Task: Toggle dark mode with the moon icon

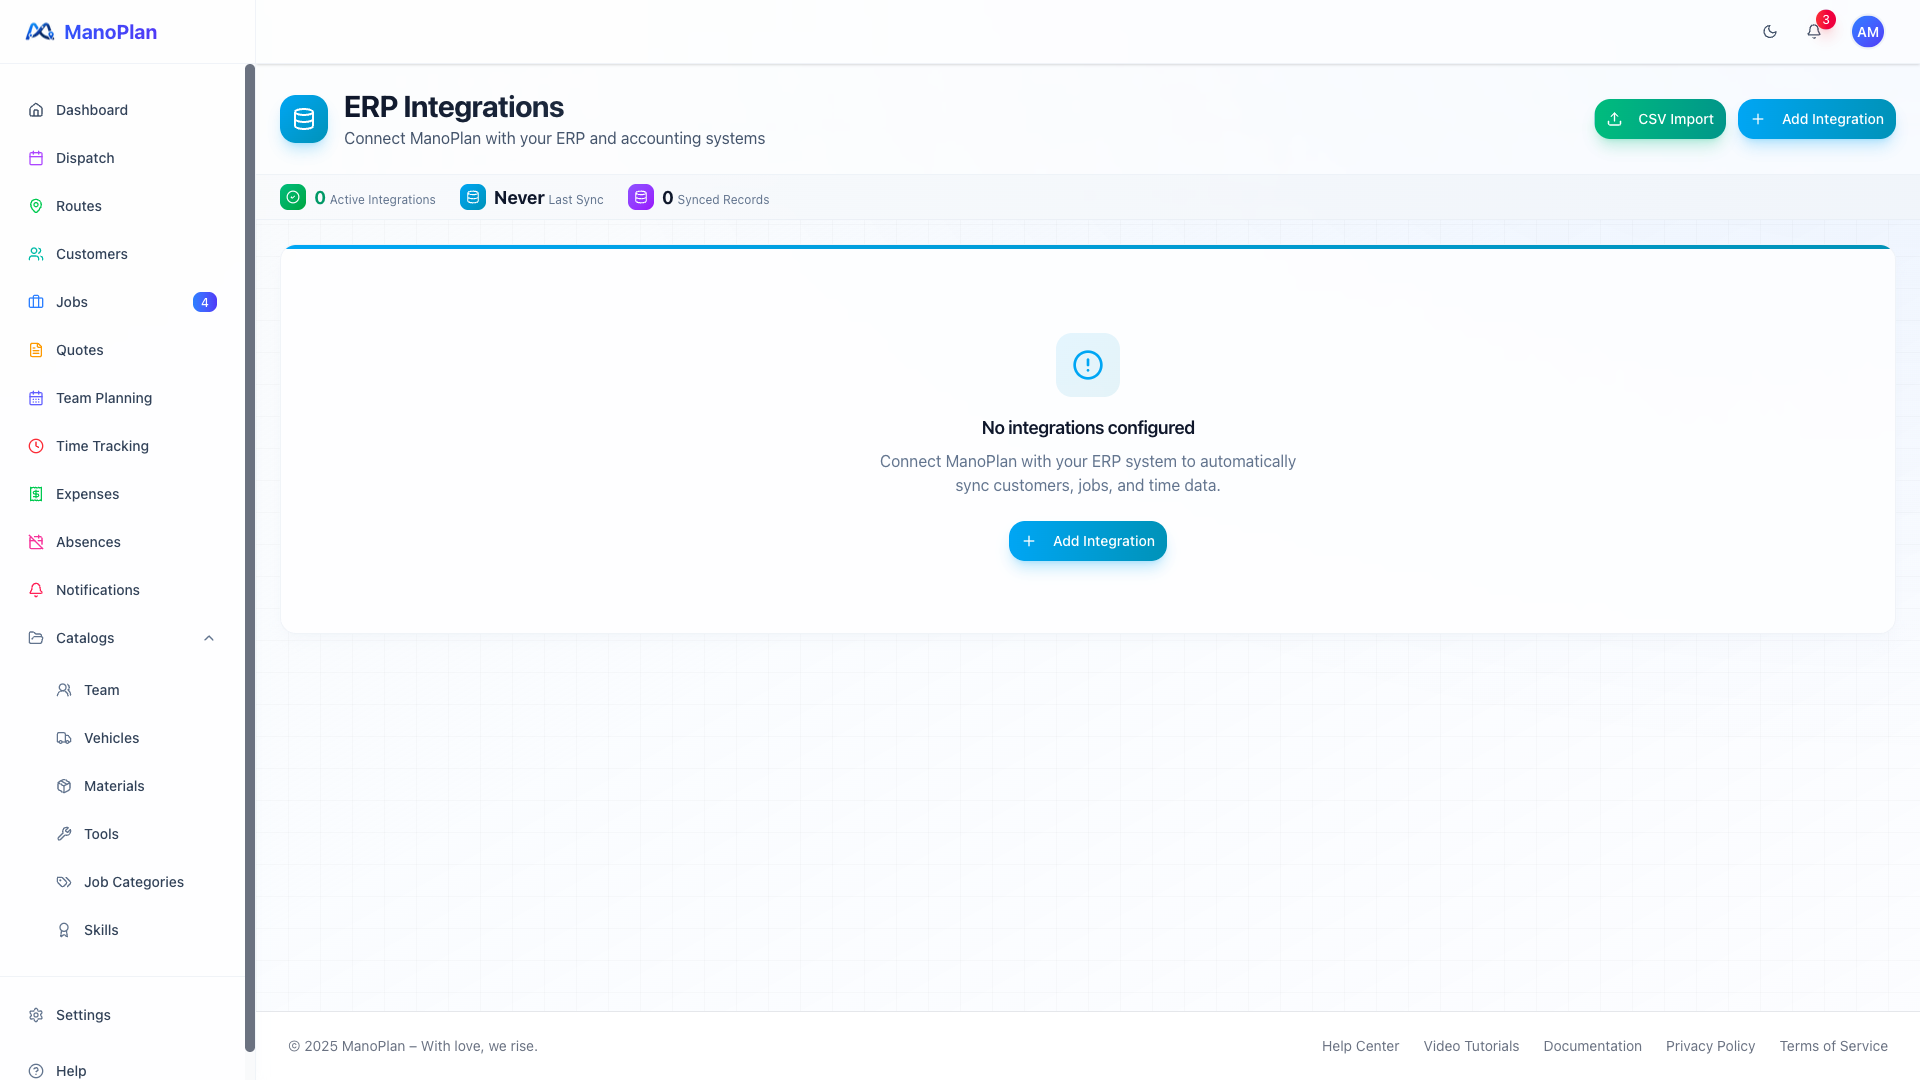Action: [1770, 32]
